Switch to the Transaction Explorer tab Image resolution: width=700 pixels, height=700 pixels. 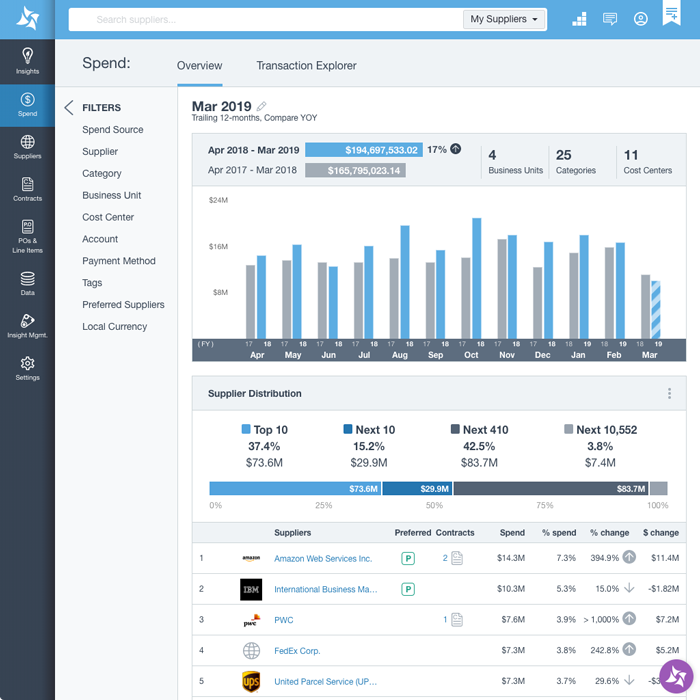point(306,66)
